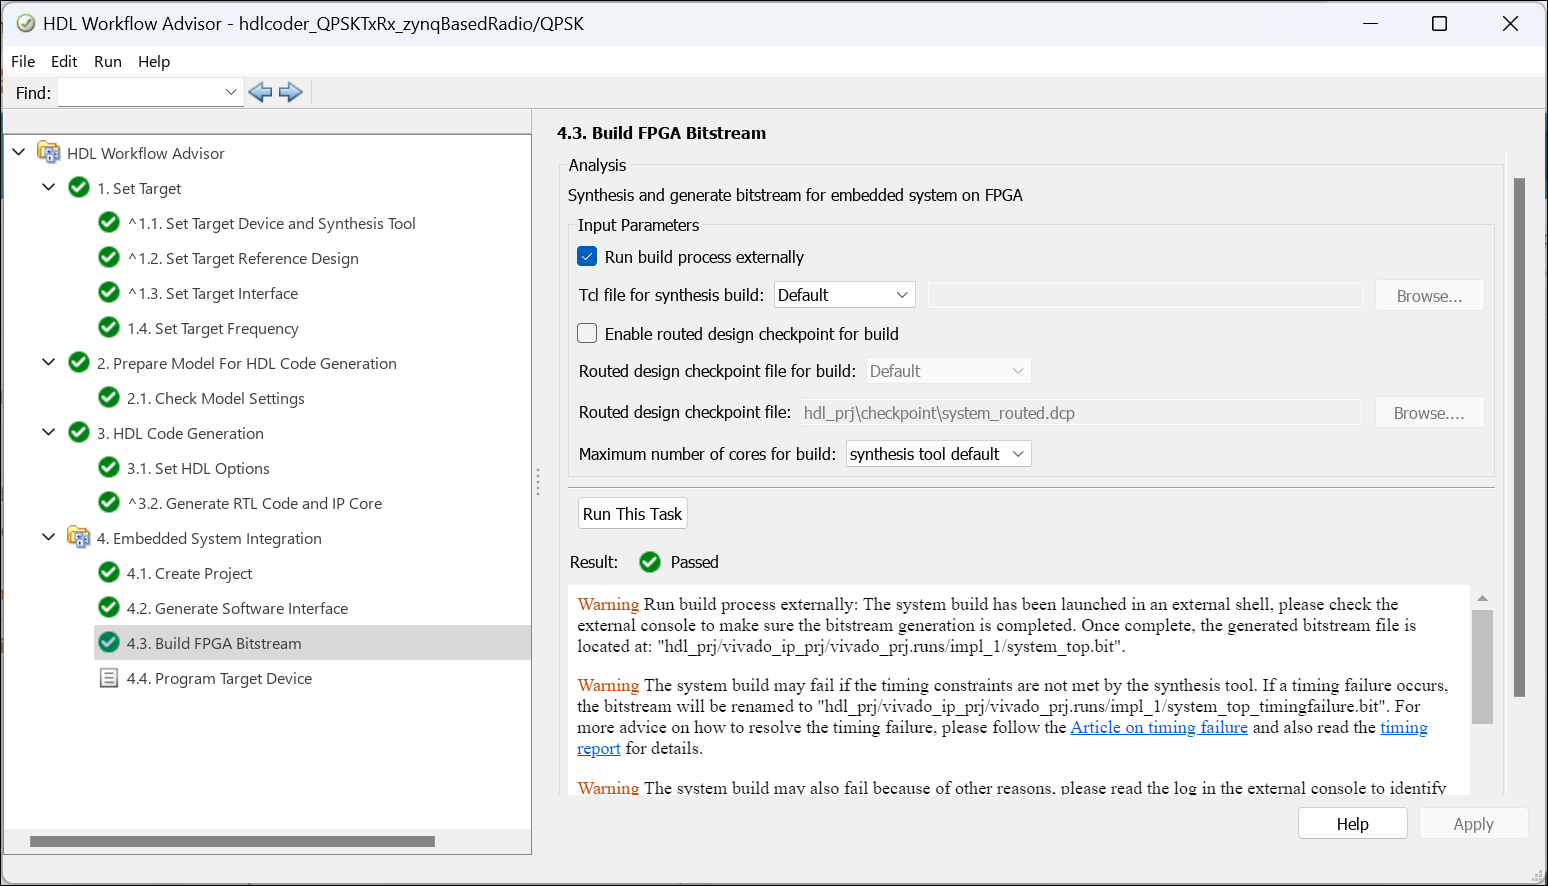1548x886 pixels.
Task: Collapse the 3. HDL Code Generation node
Action: [48, 432]
